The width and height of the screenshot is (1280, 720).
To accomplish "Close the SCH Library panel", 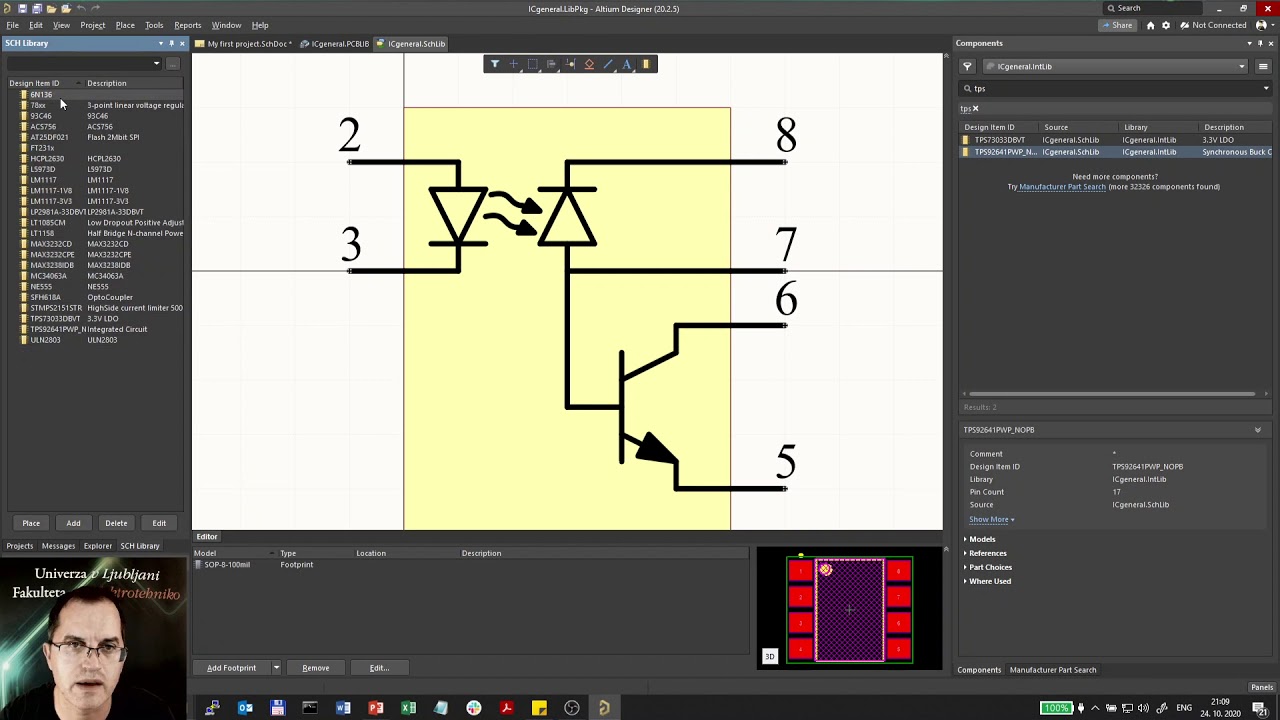I will point(182,43).
